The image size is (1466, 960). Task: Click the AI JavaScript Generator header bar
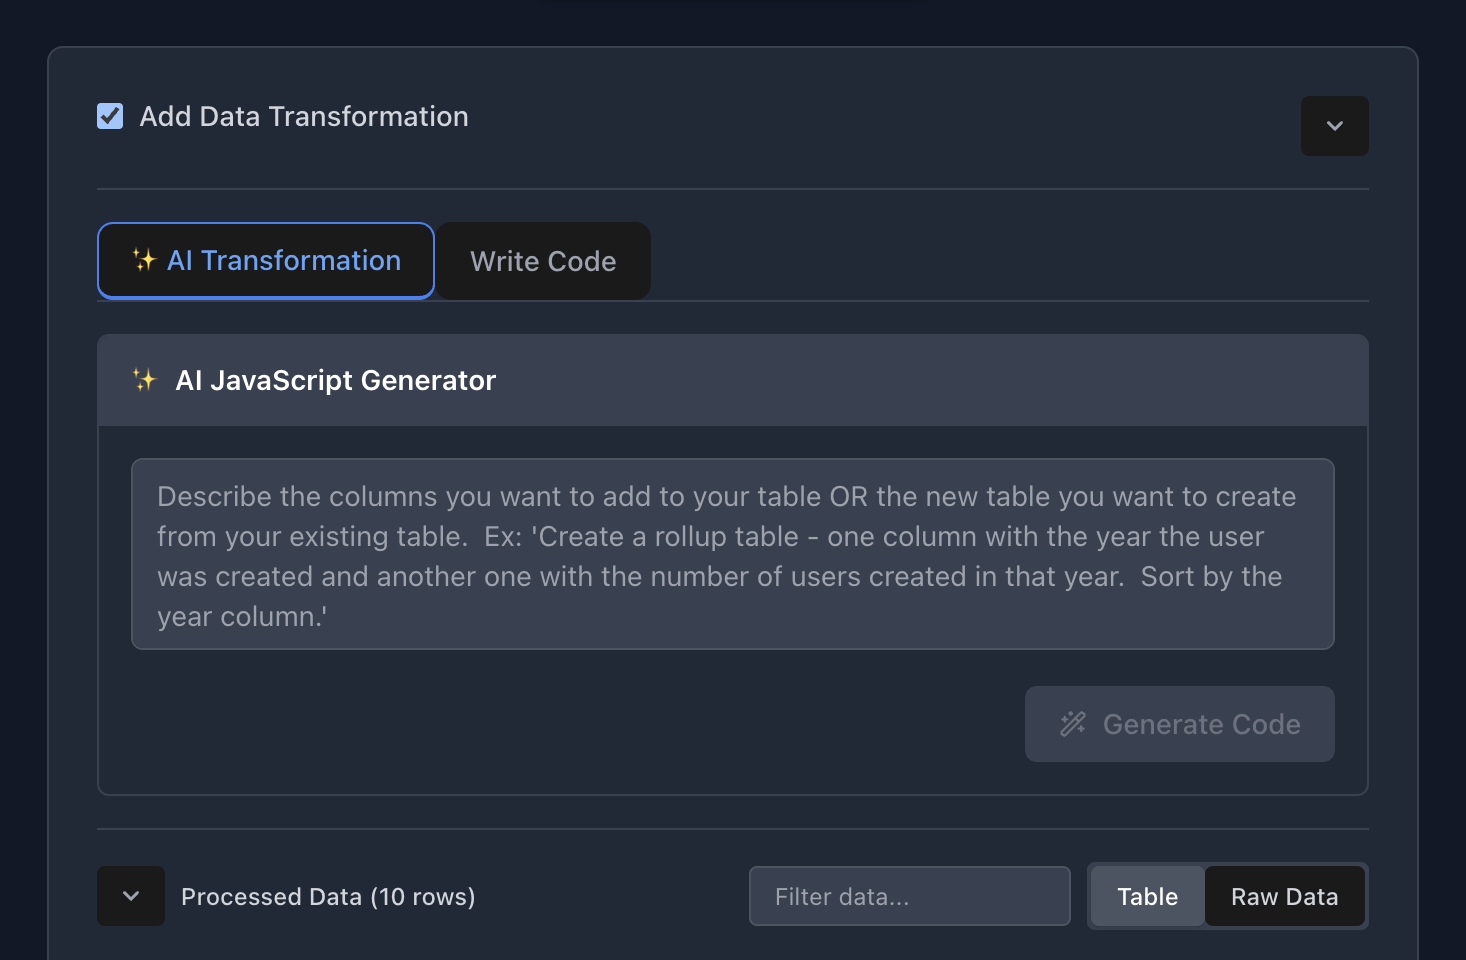pyautogui.click(x=900, y=381)
